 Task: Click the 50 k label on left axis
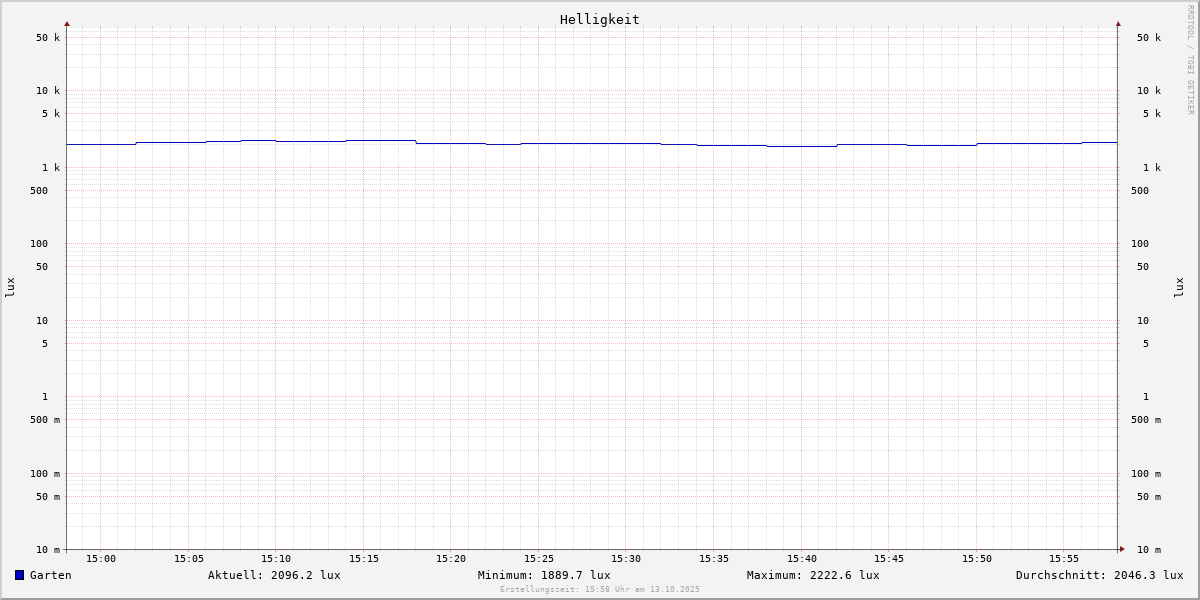pyautogui.click(x=48, y=38)
